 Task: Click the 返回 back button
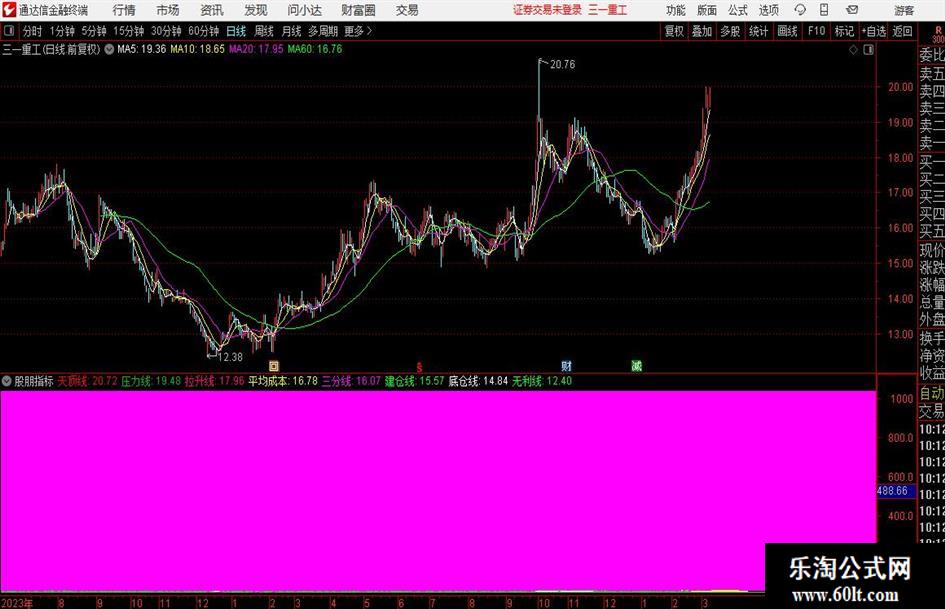[x=902, y=31]
